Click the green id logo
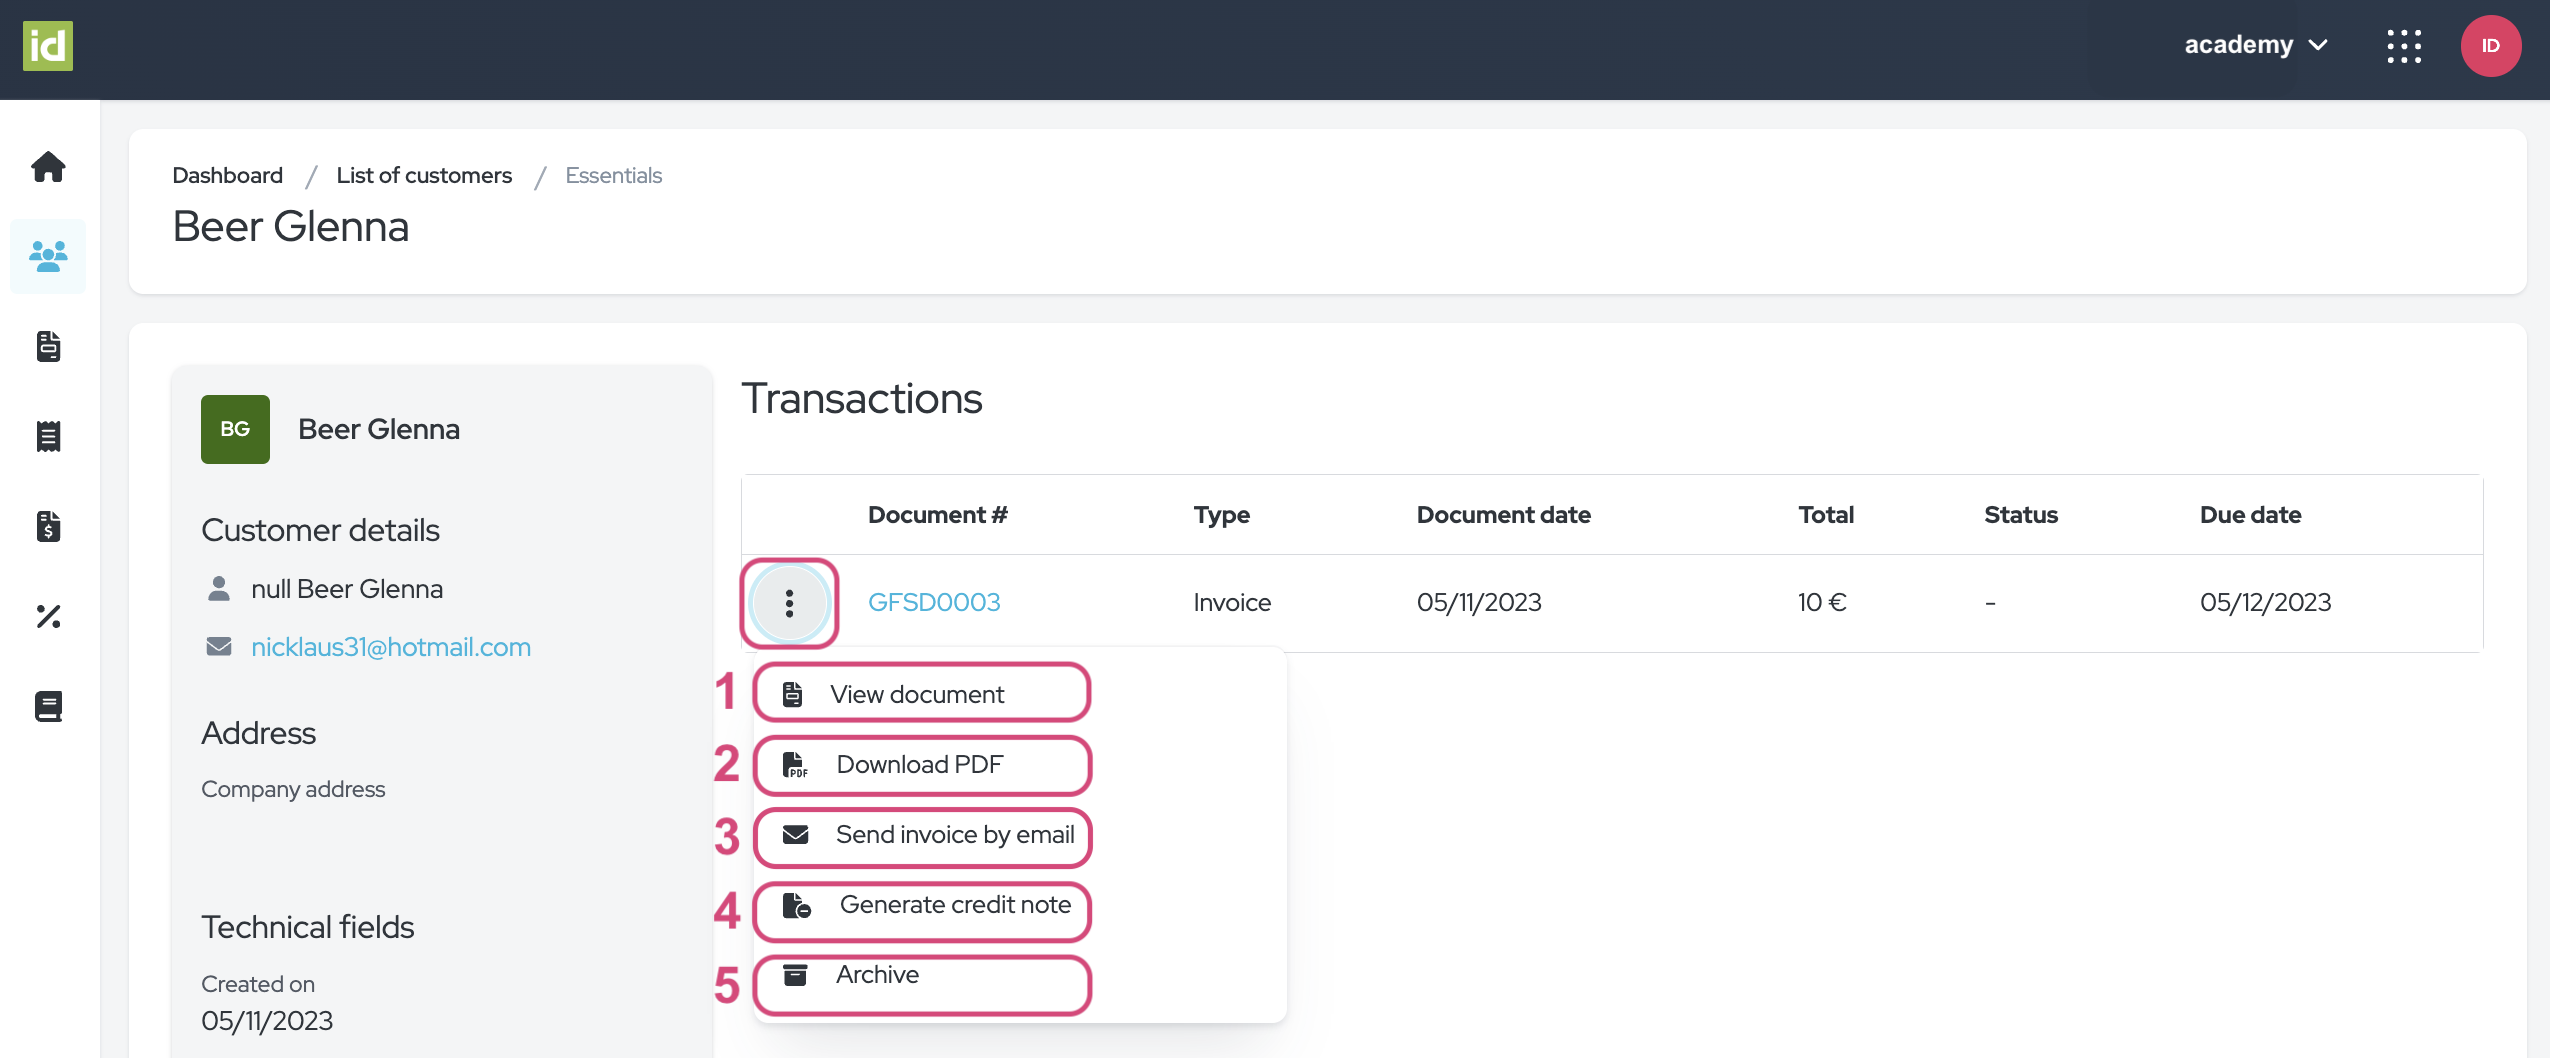This screenshot has height=1058, width=2550. pyautogui.click(x=48, y=46)
